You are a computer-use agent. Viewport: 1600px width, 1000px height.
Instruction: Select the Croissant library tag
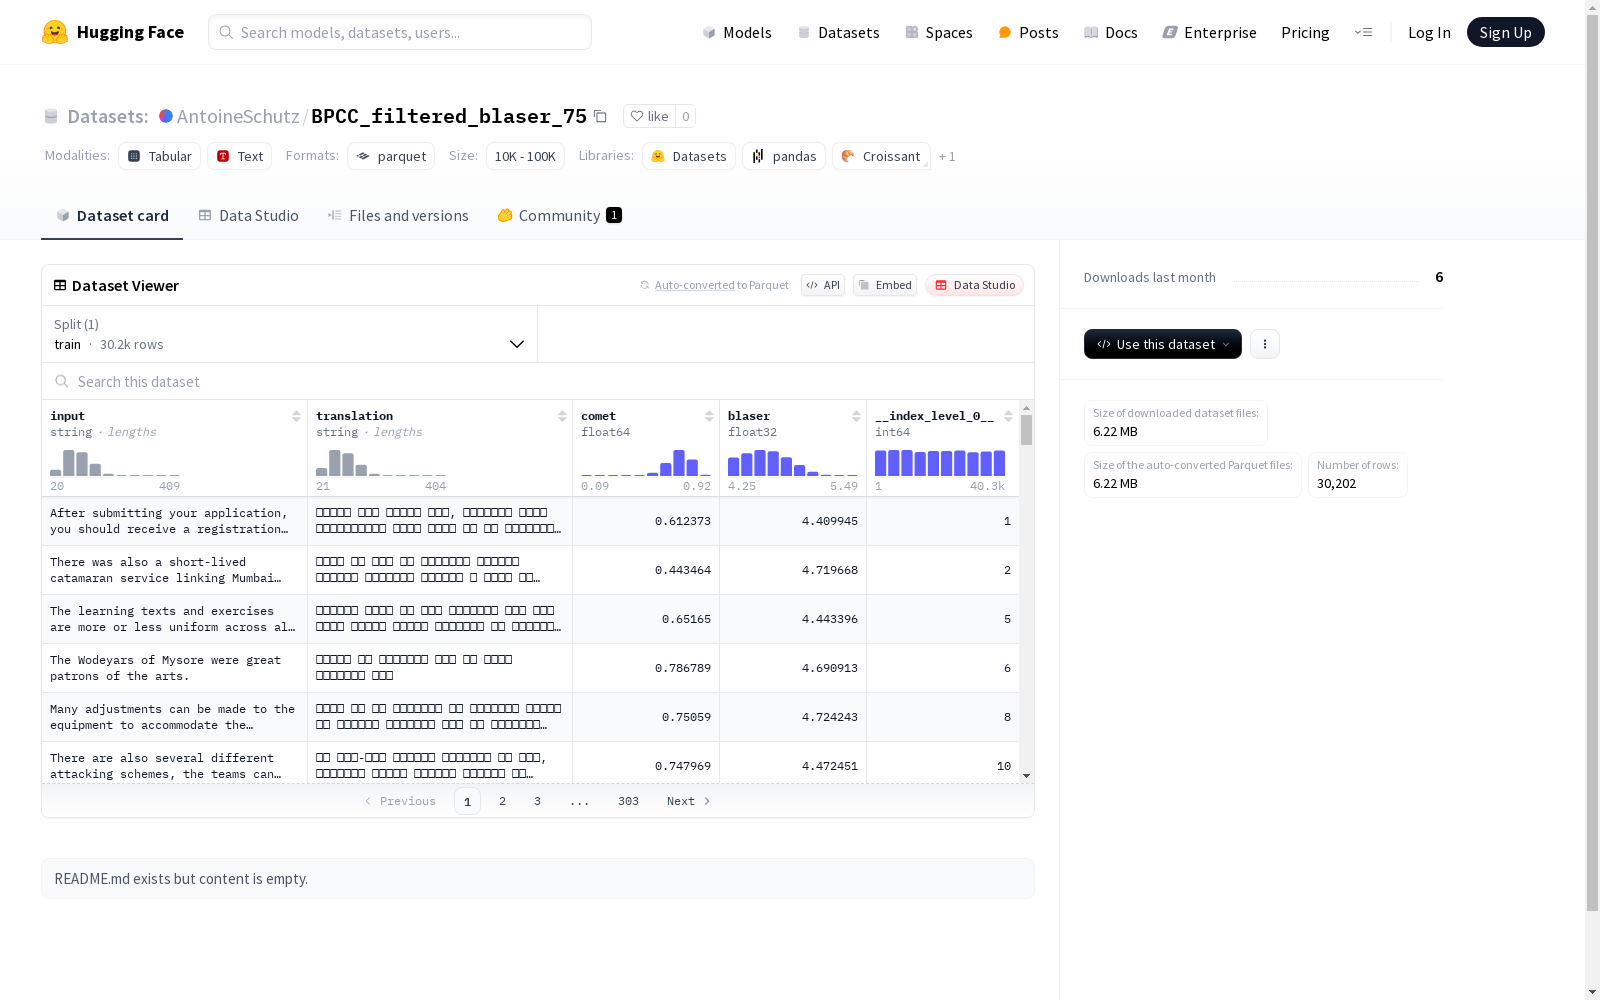pyautogui.click(x=881, y=156)
